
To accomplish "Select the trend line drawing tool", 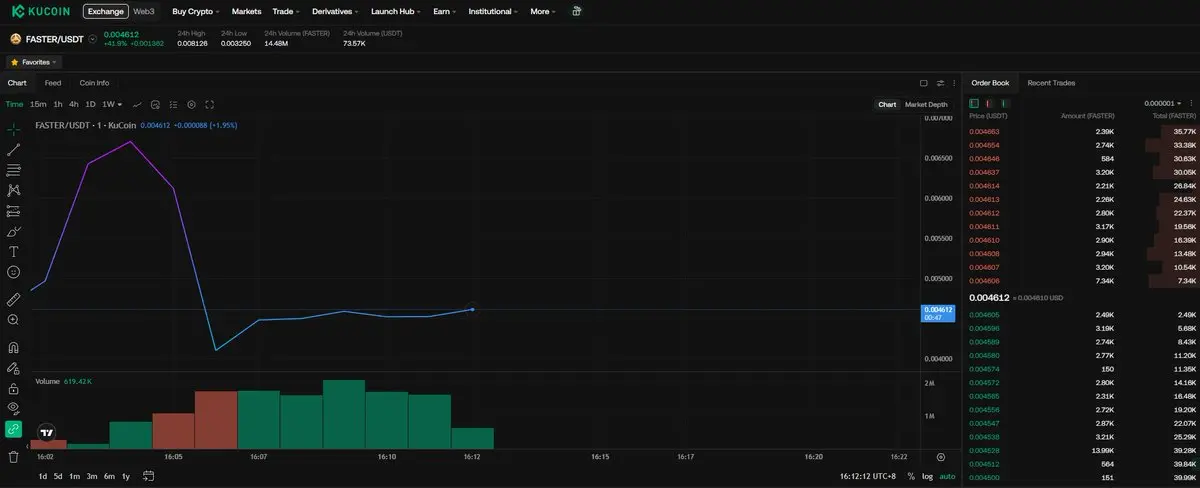I will pyautogui.click(x=14, y=150).
